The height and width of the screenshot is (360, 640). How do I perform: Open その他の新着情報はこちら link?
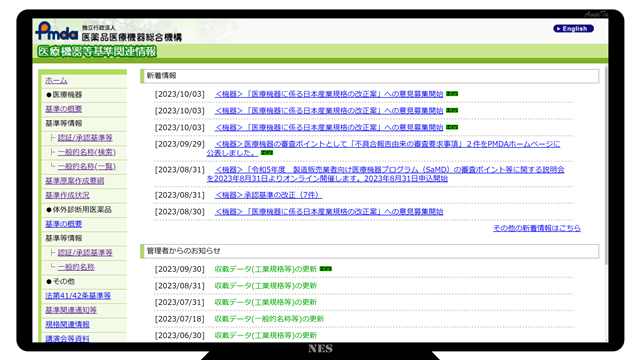click(x=537, y=228)
